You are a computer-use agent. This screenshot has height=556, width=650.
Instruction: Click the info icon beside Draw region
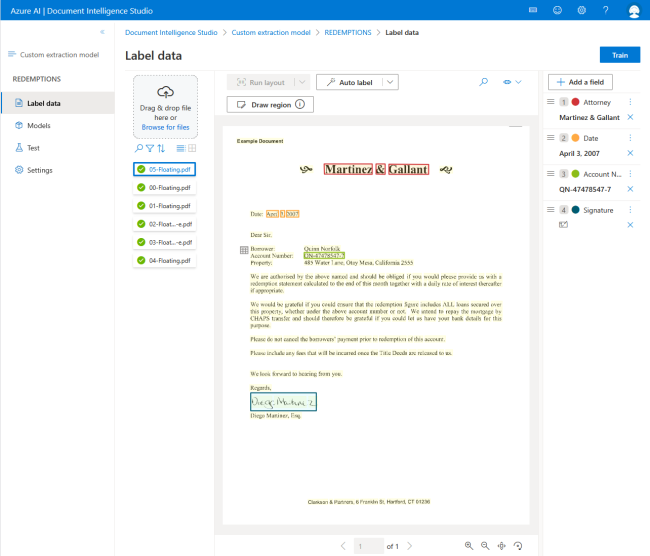(297, 104)
